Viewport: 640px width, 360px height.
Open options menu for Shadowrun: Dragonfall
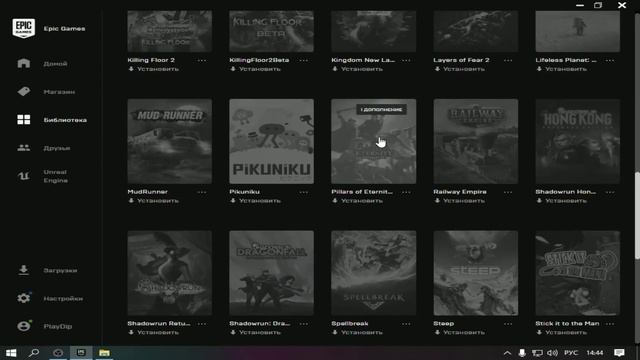point(304,324)
